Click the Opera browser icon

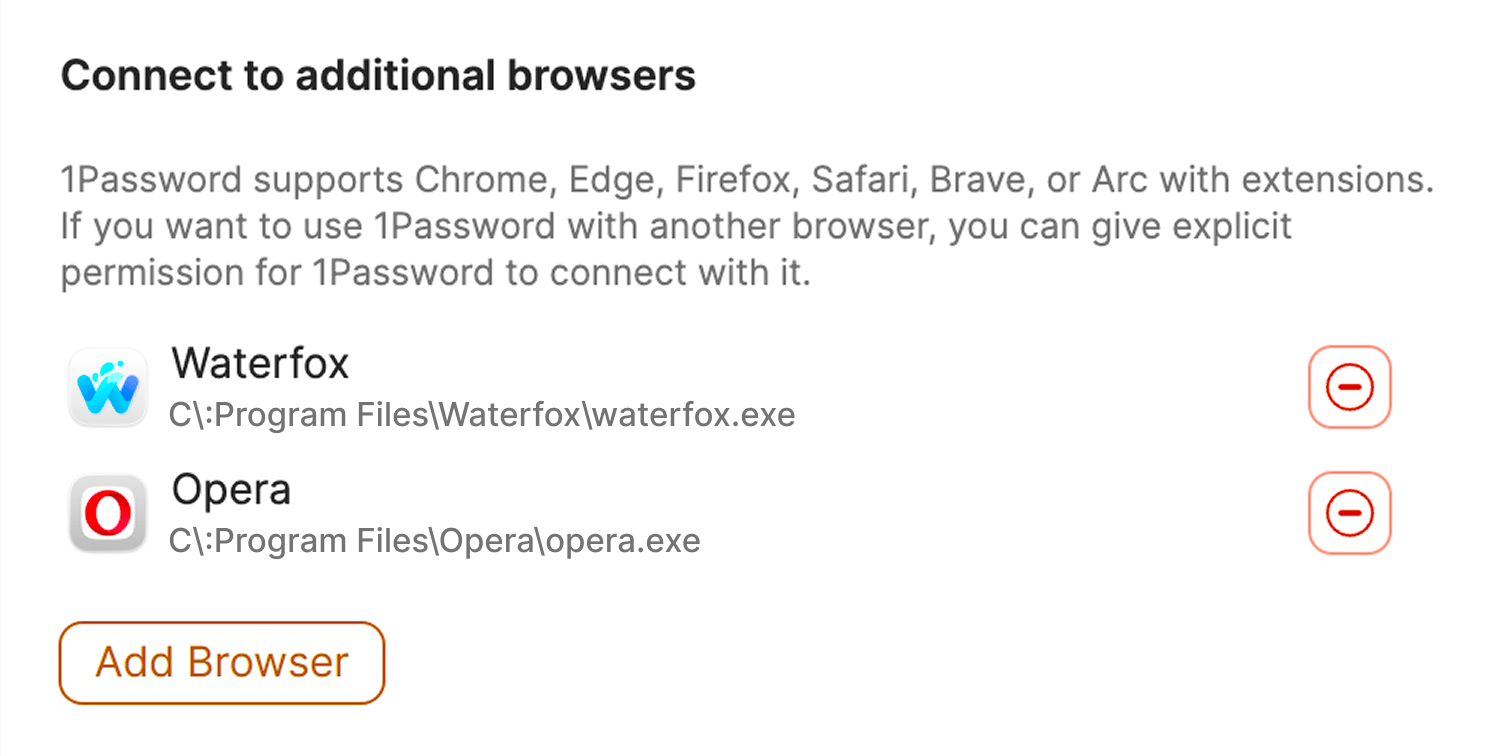(x=107, y=513)
